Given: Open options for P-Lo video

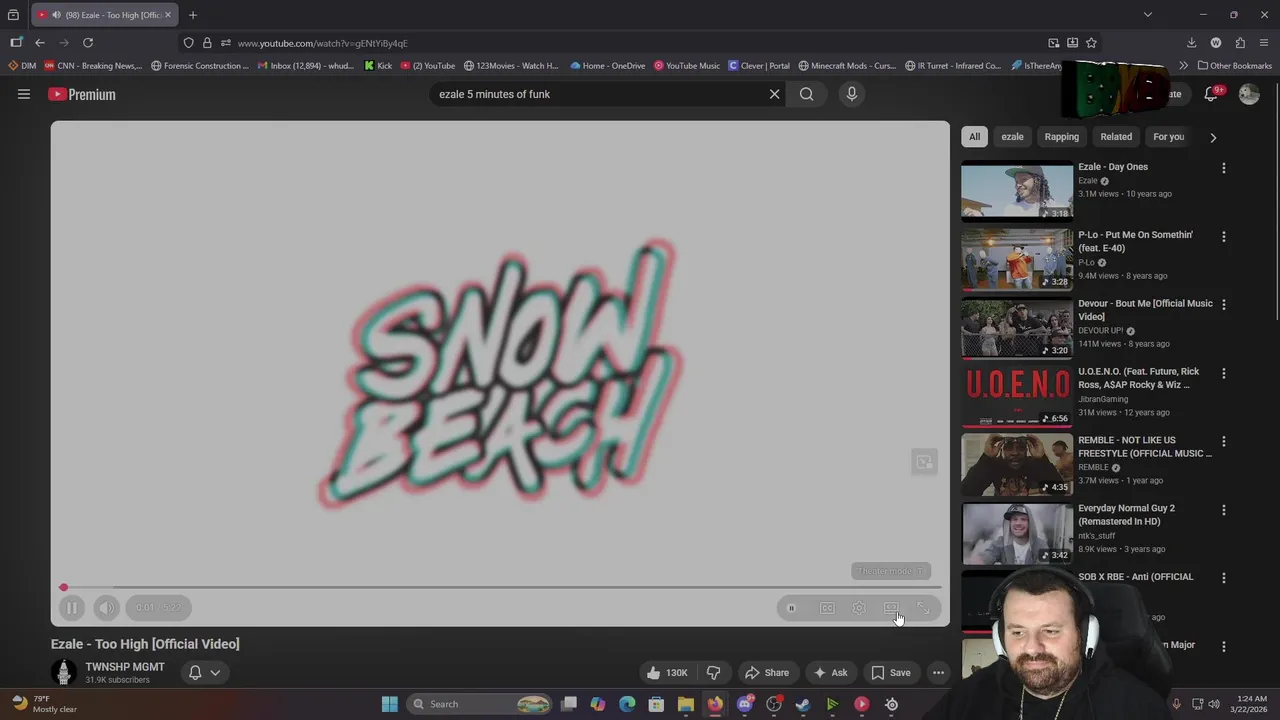Looking at the screenshot, I should [x=1223, y=237].
